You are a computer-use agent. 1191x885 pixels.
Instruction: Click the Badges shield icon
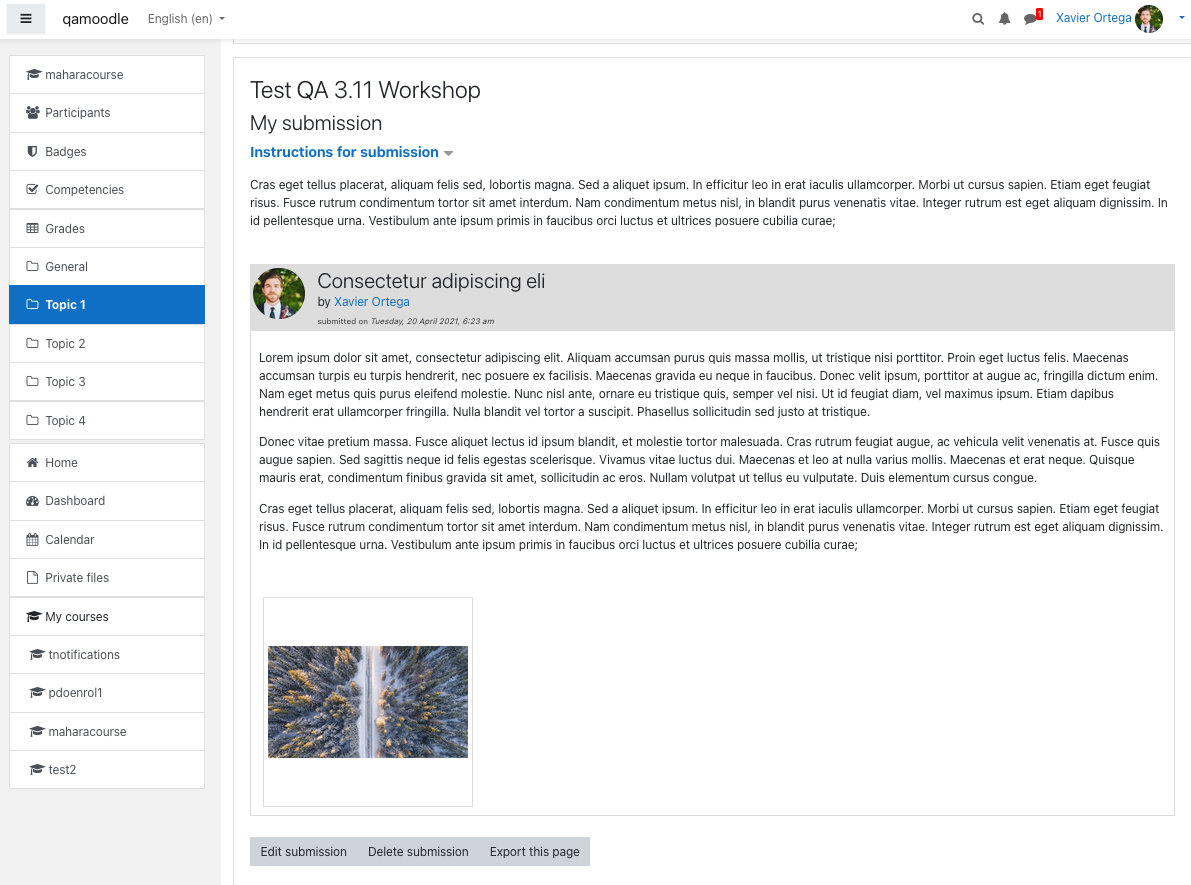[32, 151]
